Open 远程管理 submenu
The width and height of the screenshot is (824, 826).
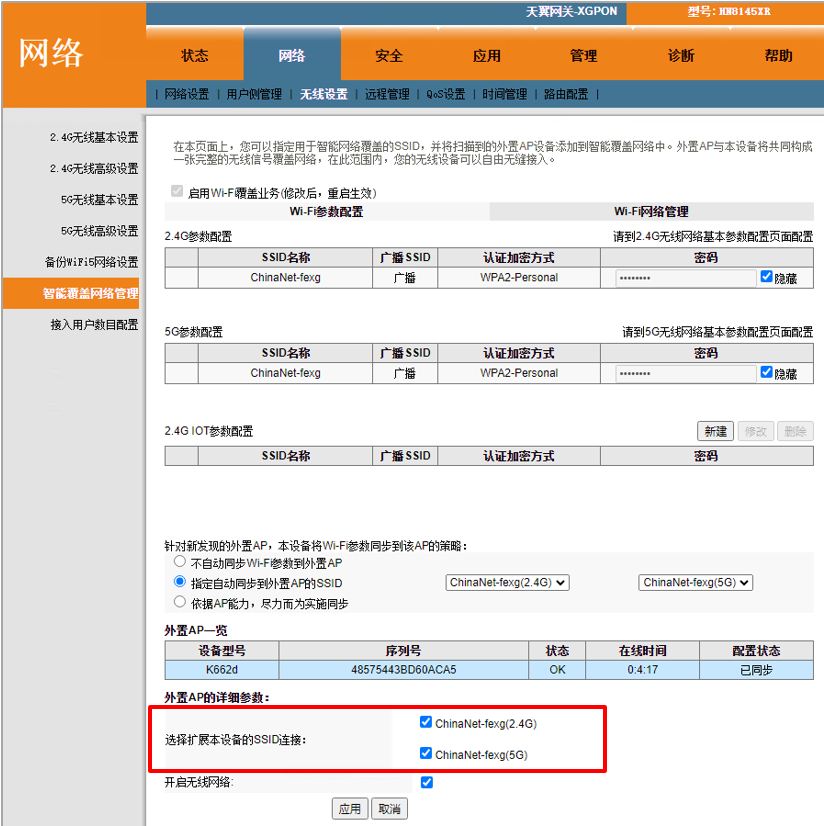click(387, 94)
